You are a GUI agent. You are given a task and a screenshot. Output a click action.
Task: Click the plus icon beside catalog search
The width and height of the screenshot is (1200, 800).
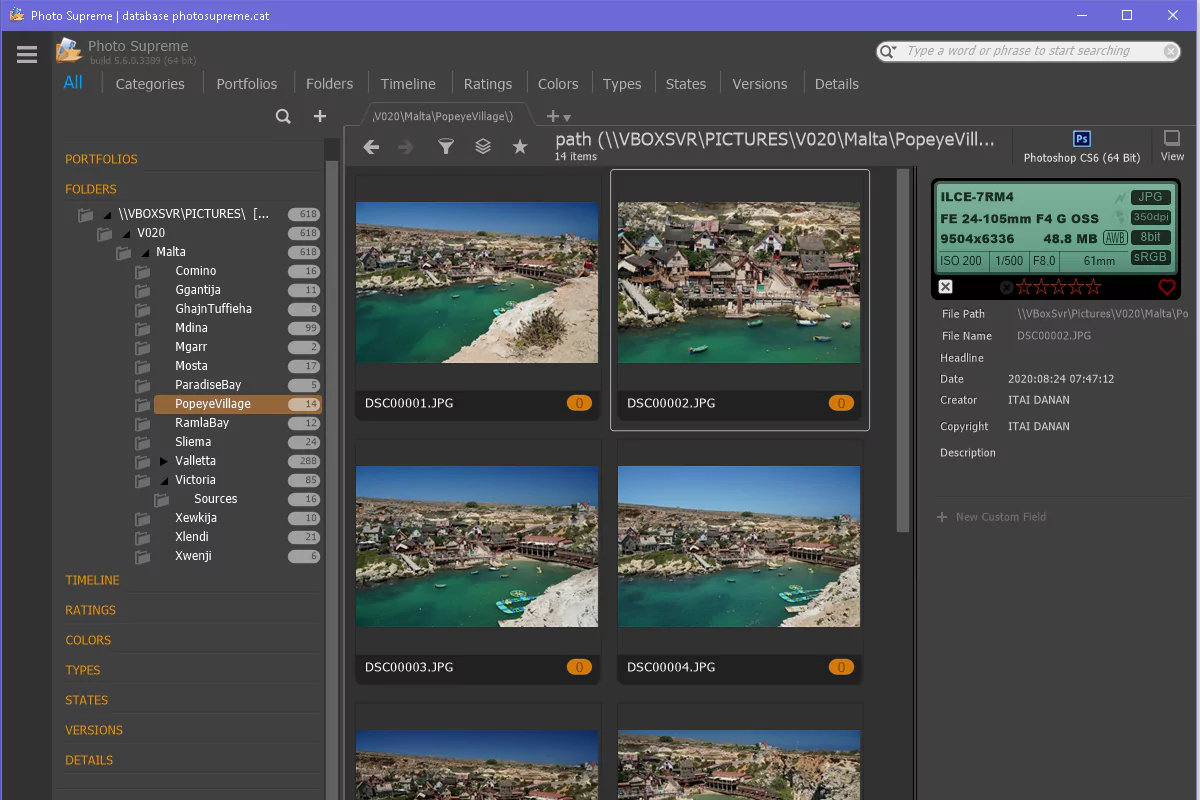point(320,117)
